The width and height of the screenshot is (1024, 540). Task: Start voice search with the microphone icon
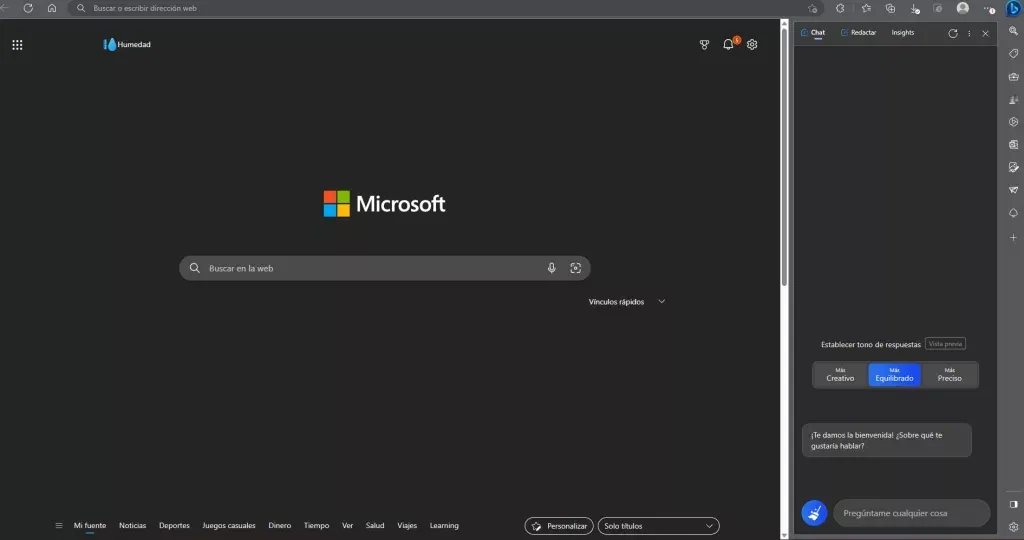(552, 268)
